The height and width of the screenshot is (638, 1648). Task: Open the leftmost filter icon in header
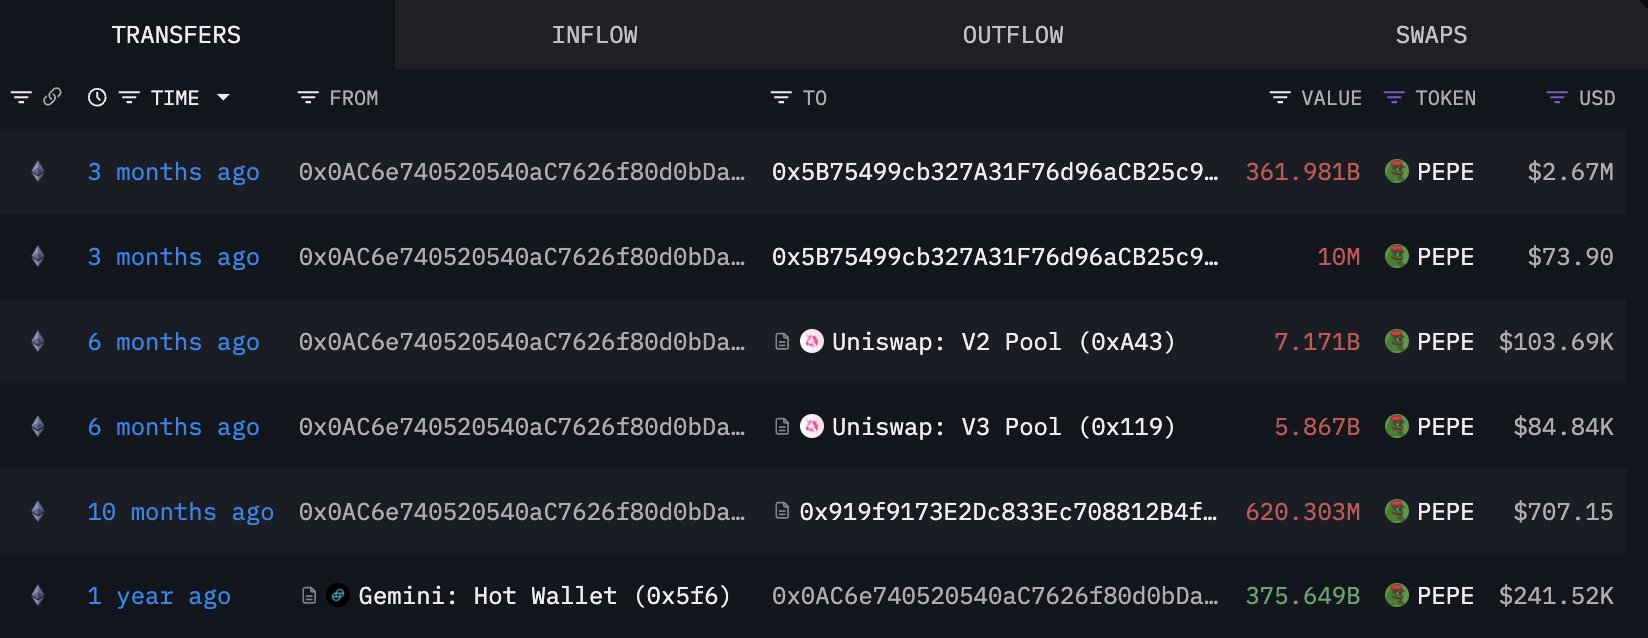point(21,98)
